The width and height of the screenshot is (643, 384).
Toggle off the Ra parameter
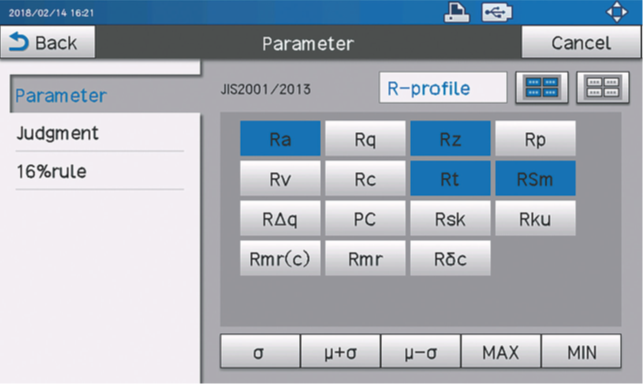click(x=280, y=139)
